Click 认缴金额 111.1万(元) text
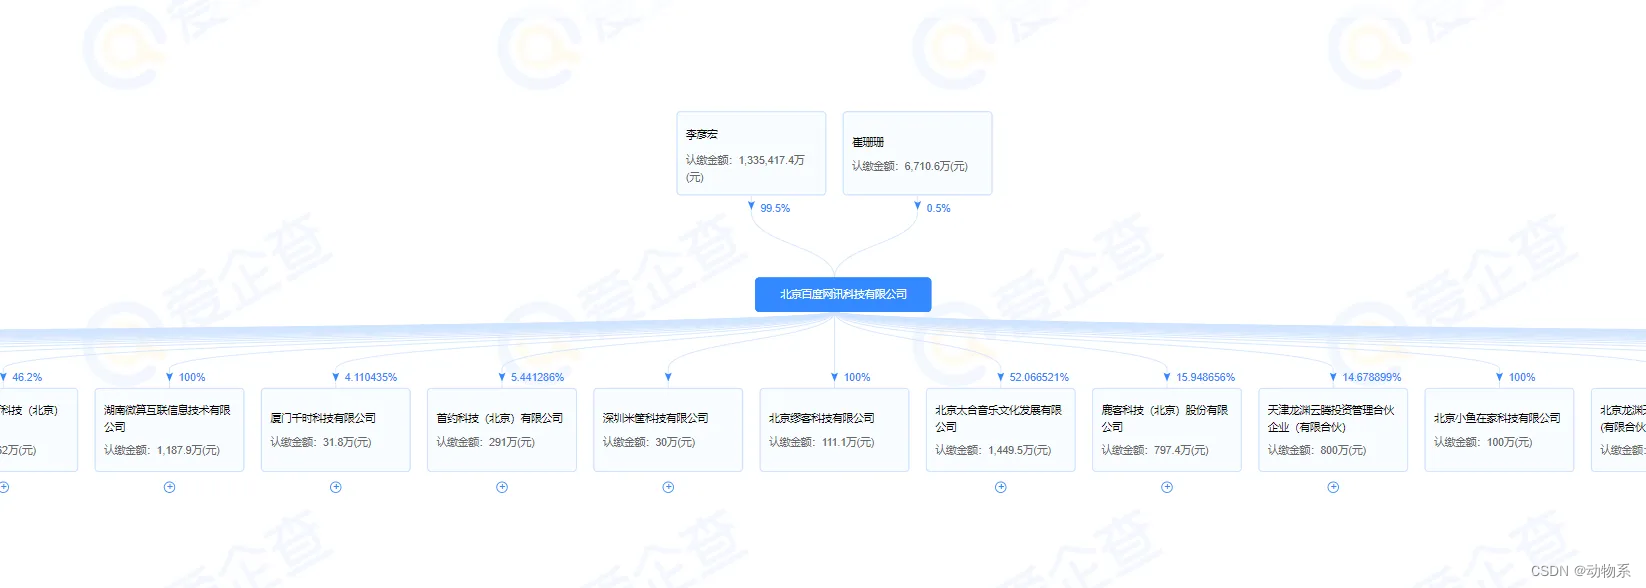The height and width of the screenshot is (588, 1646). pyautogui.click(x=822, y=442)
